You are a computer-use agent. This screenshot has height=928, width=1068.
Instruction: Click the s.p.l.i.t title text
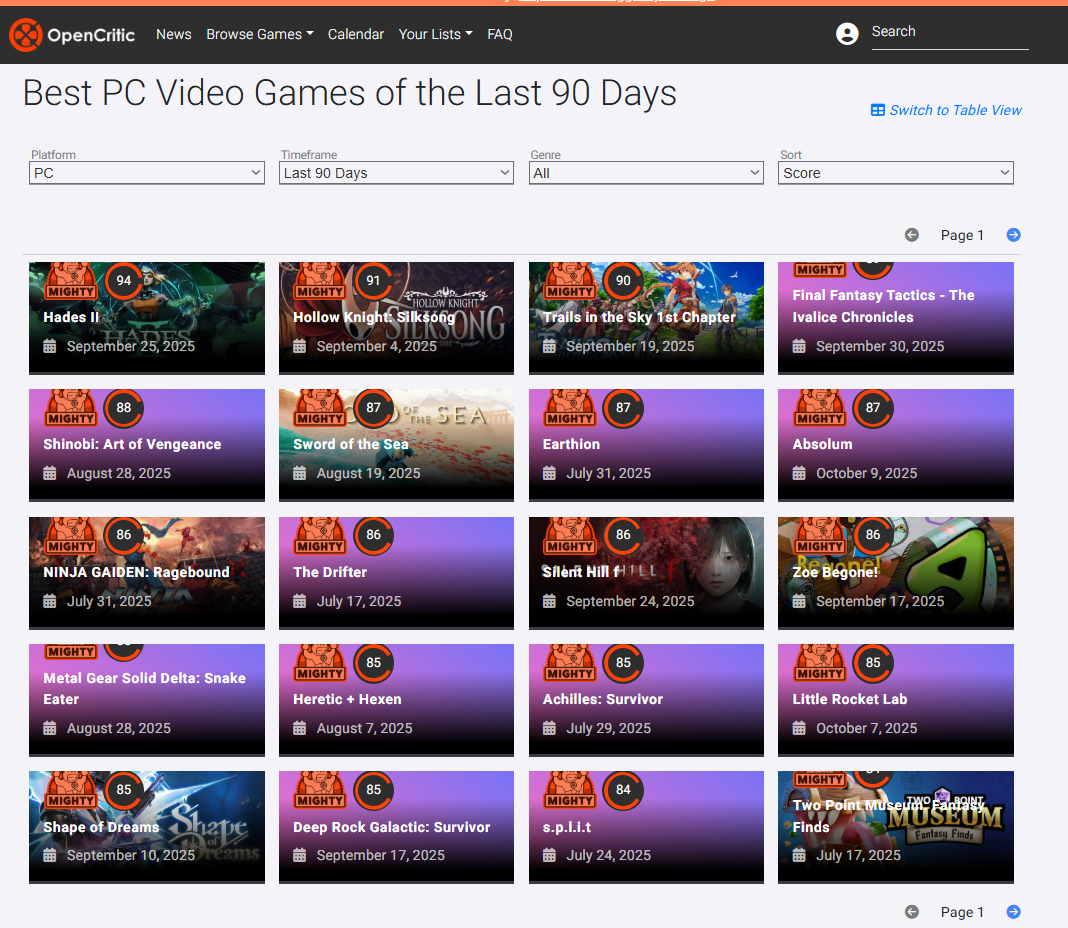(x=567, y=827)
